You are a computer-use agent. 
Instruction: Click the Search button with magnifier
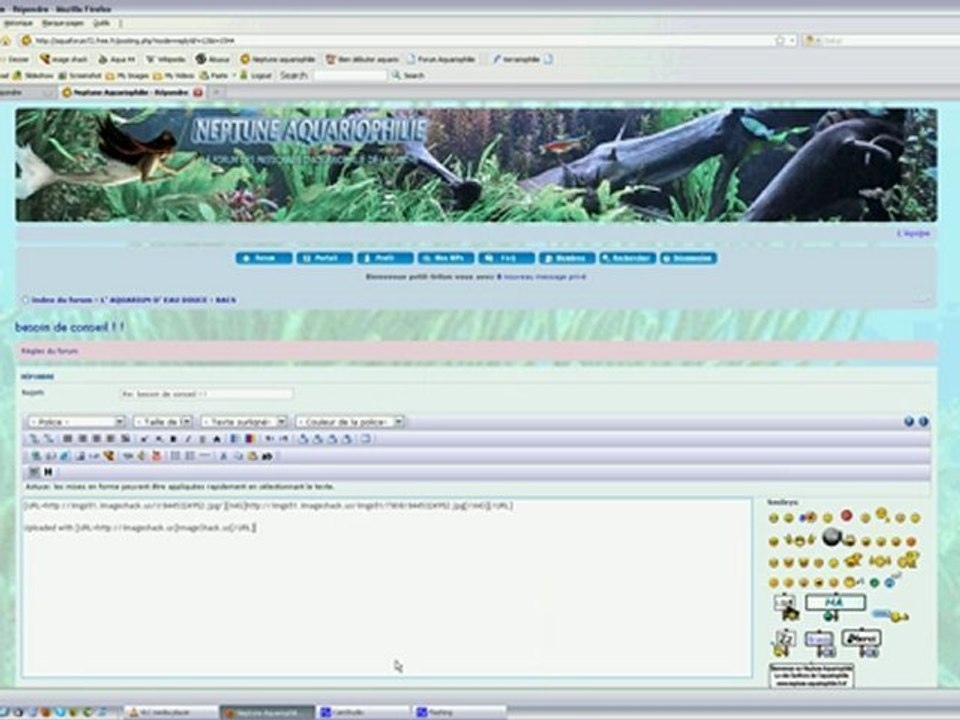click(408, 75)
